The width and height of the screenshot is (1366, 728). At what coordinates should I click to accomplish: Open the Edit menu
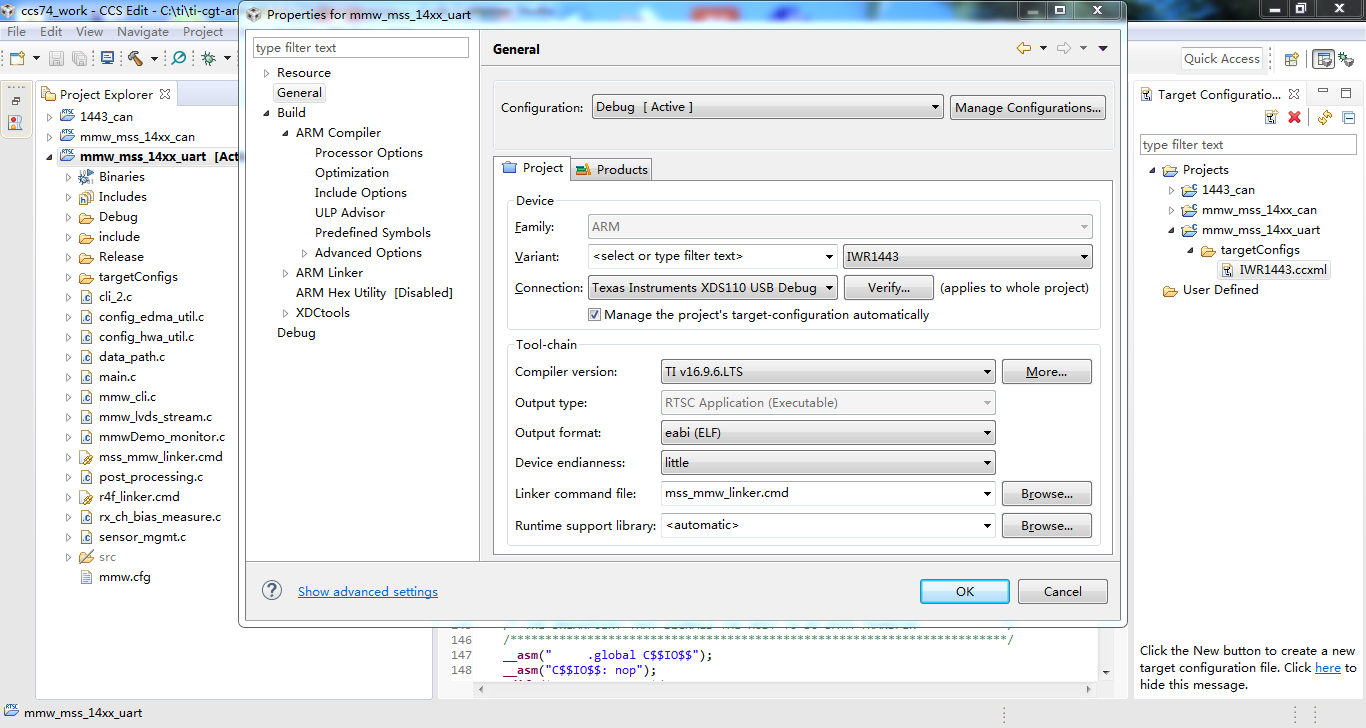click(51, 31)
